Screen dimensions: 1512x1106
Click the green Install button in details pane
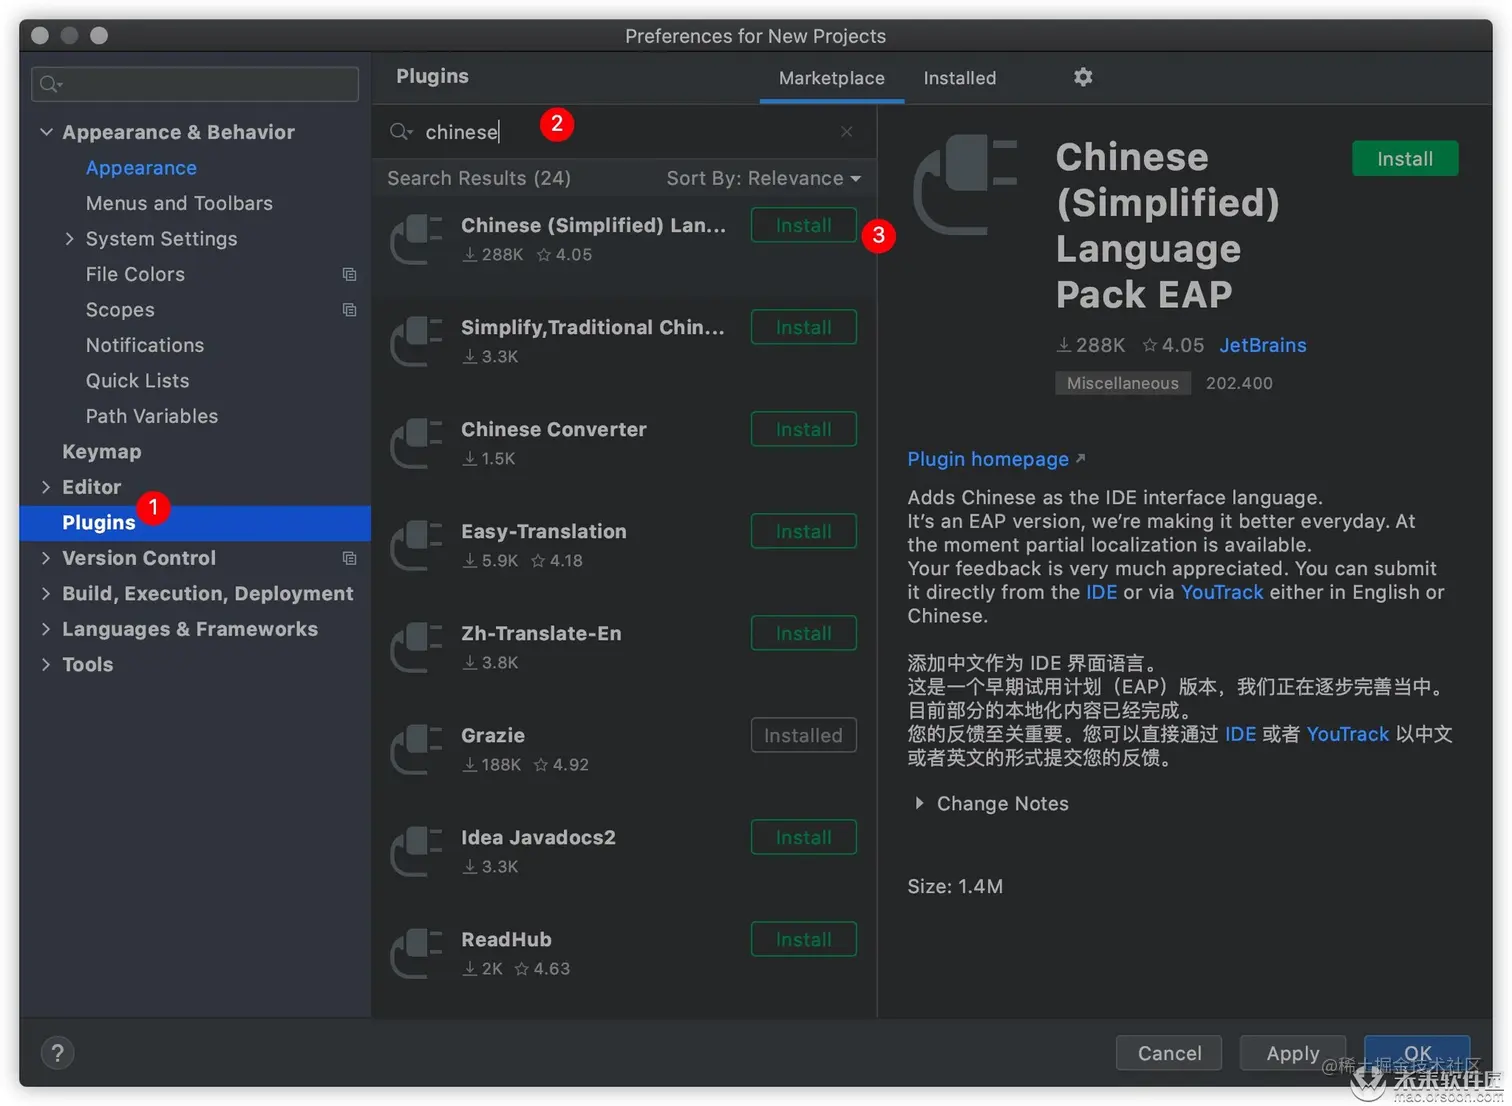point(1405,159)
